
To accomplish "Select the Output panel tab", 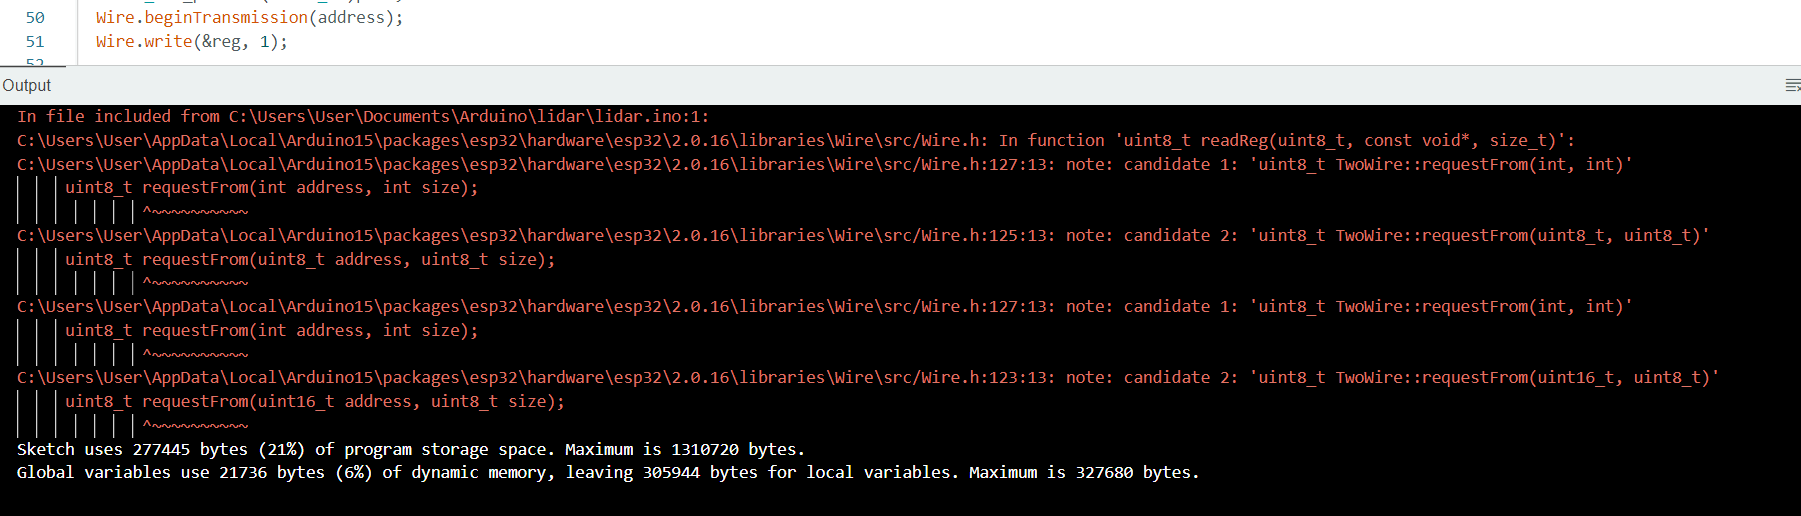I will click(27, 86).
